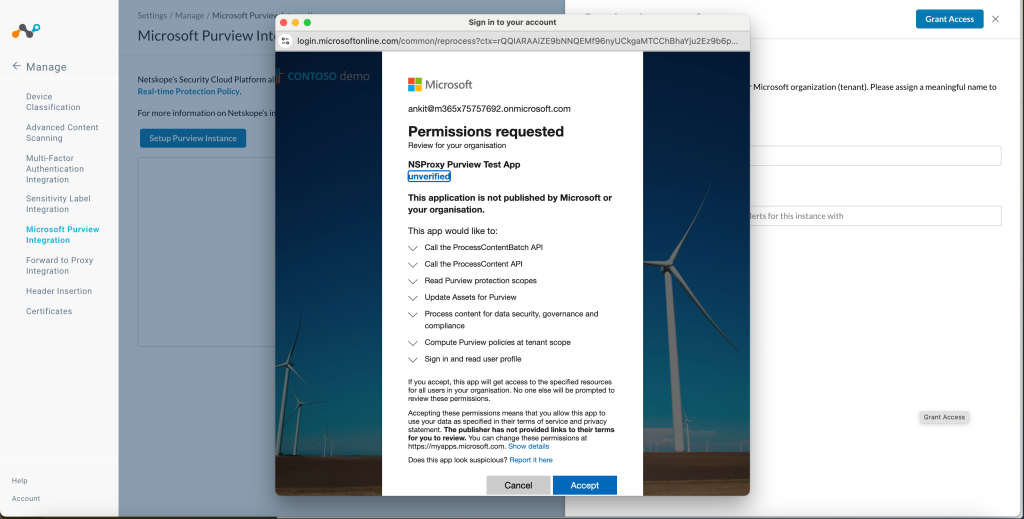Open Account in the sidebar
Screen dimensions: 1024x519
(26, 498)
